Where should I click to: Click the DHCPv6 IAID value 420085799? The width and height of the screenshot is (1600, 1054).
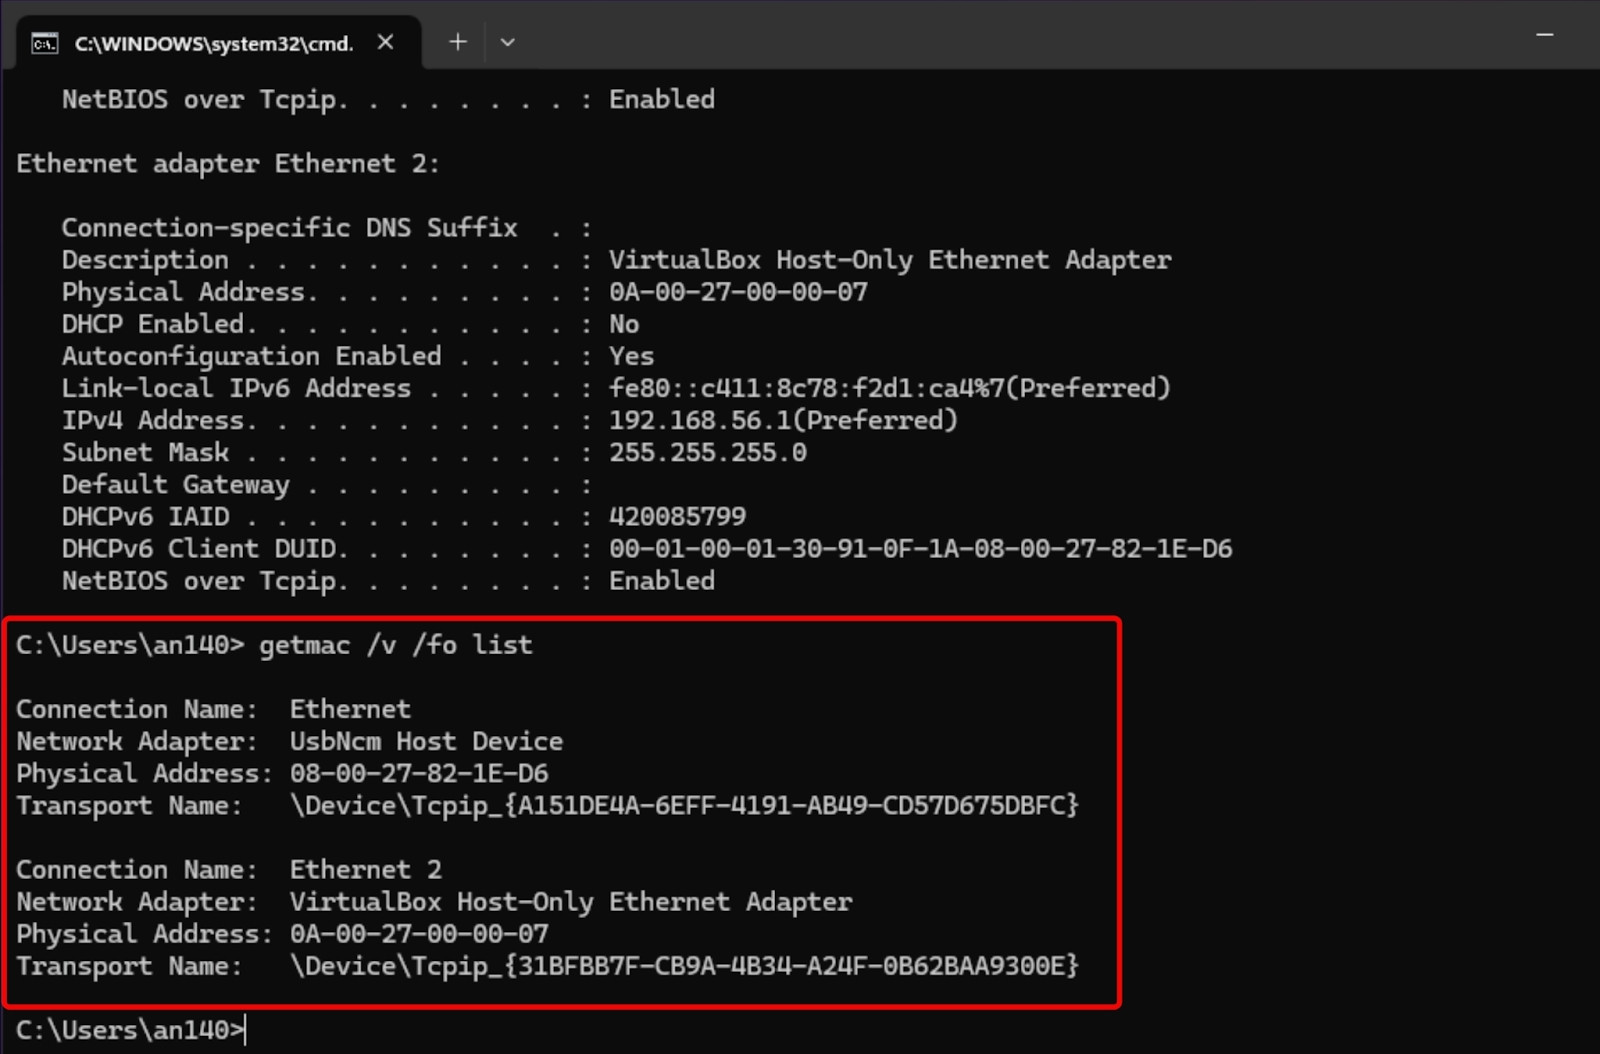coord(677,516)
